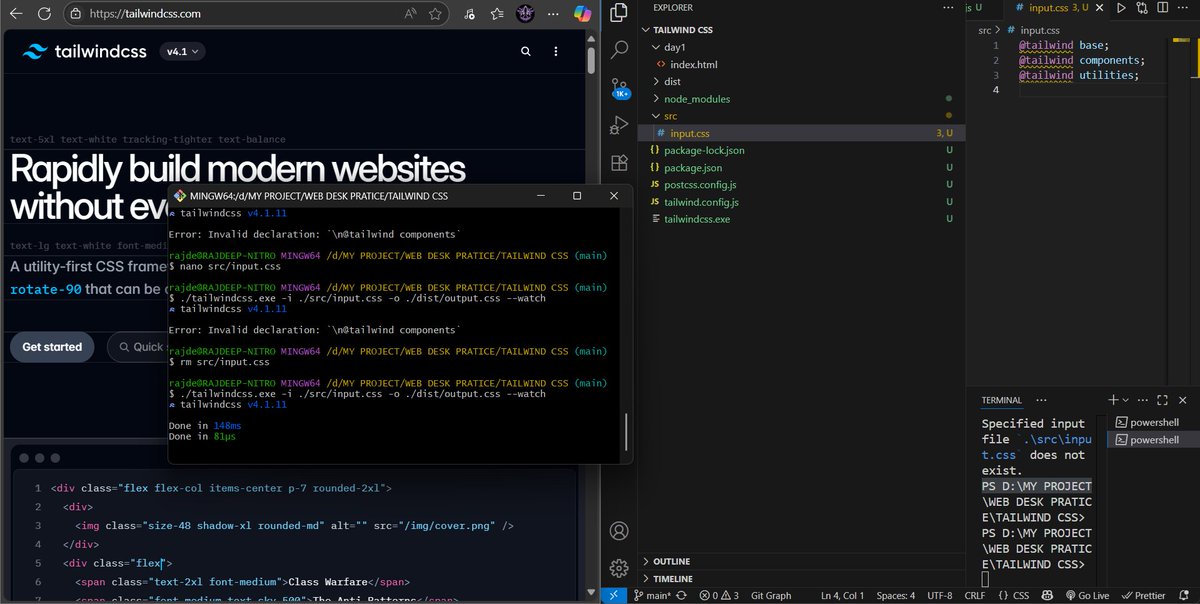Open the launch profile dropdown beside new terminal
This screenshot has width=1200, height=604.
coord(1126,399)
